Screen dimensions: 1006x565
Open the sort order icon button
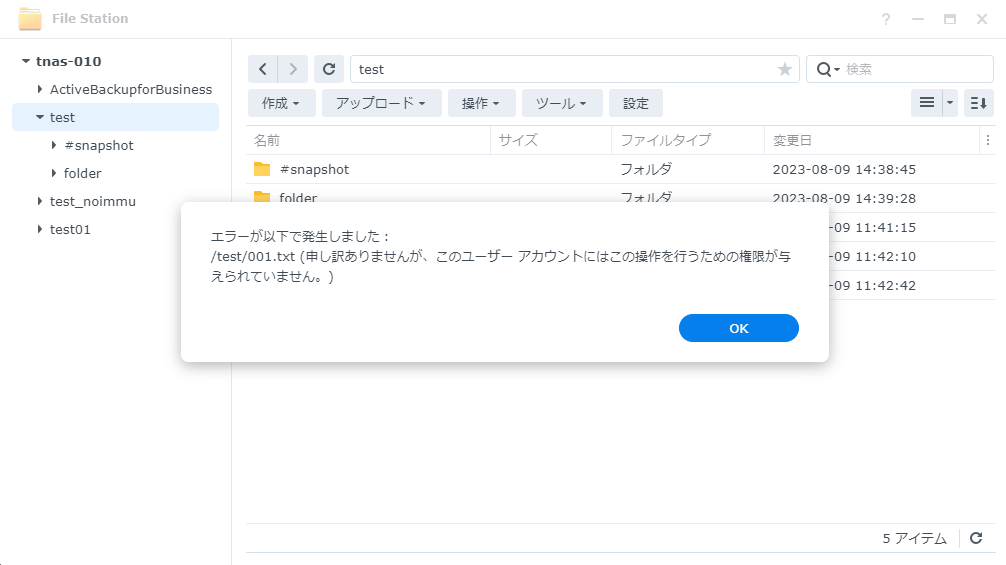coord(979,103)
